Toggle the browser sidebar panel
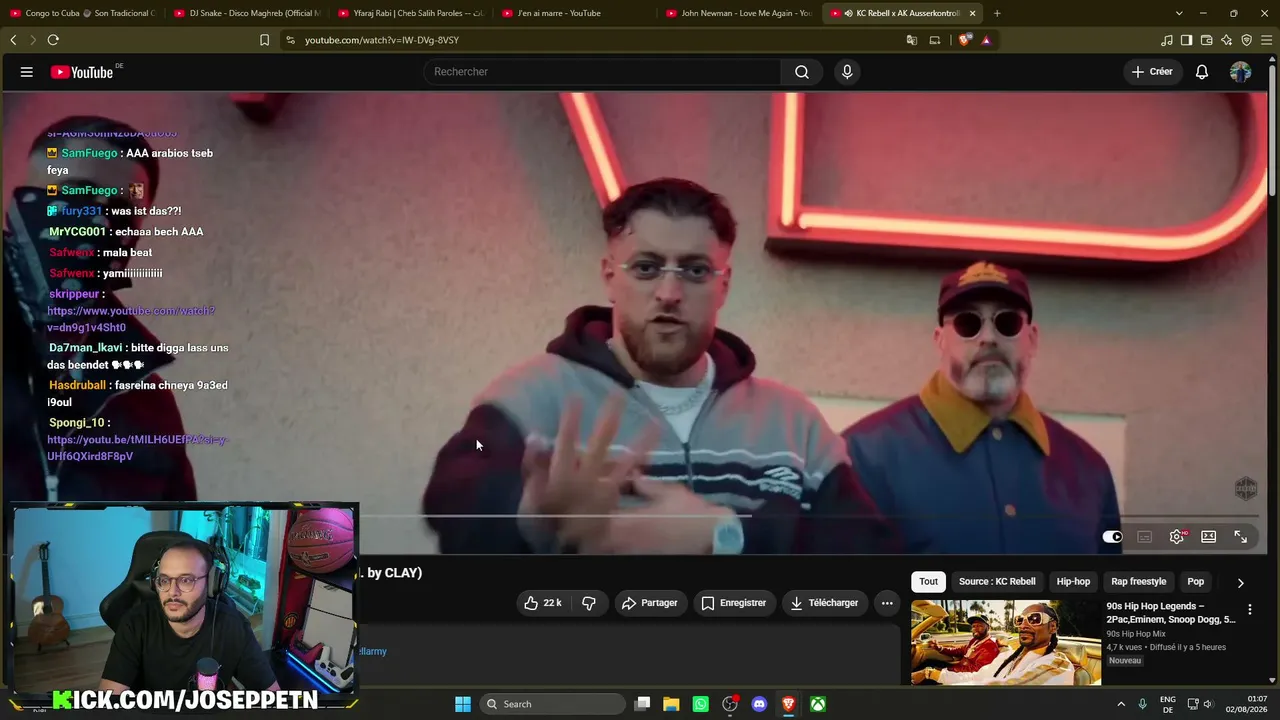1280x720 pixels. click(x=1186, y=40)
